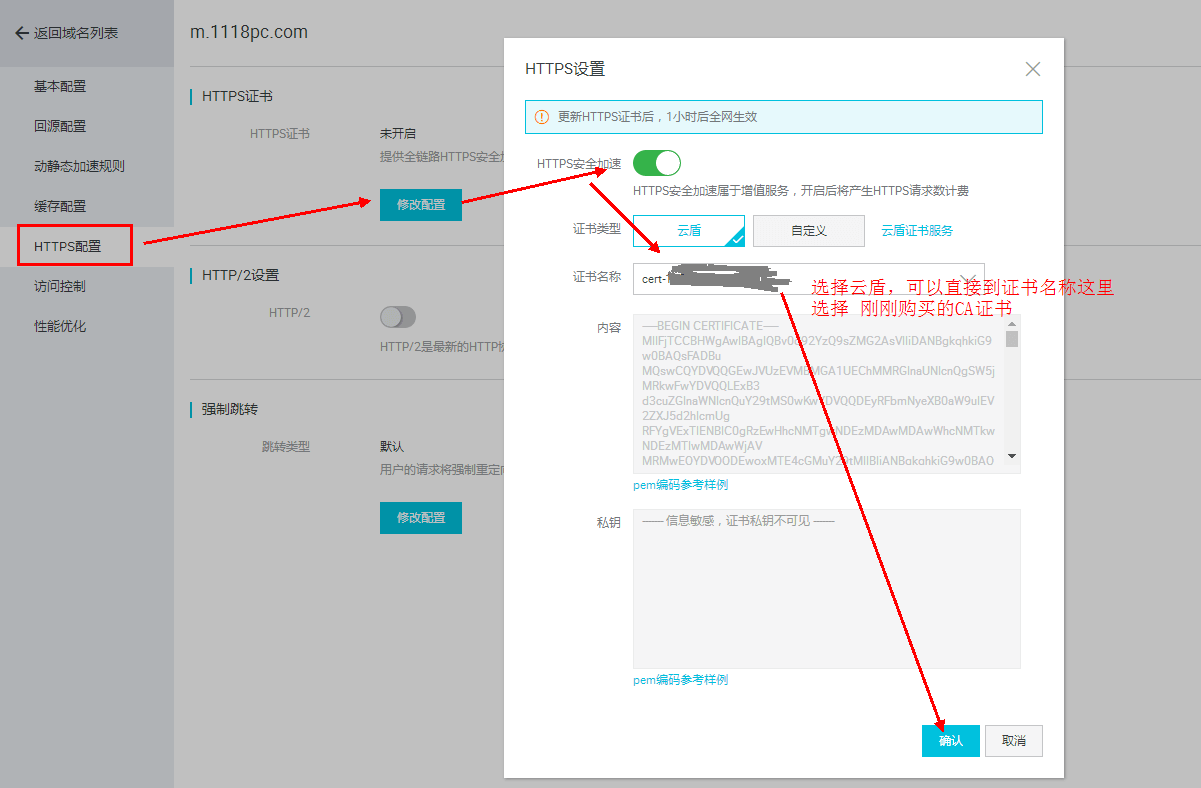Select 缓存配置 sidebar item
The height and width of the screenshot is (788, 1201).
[60, 206]
